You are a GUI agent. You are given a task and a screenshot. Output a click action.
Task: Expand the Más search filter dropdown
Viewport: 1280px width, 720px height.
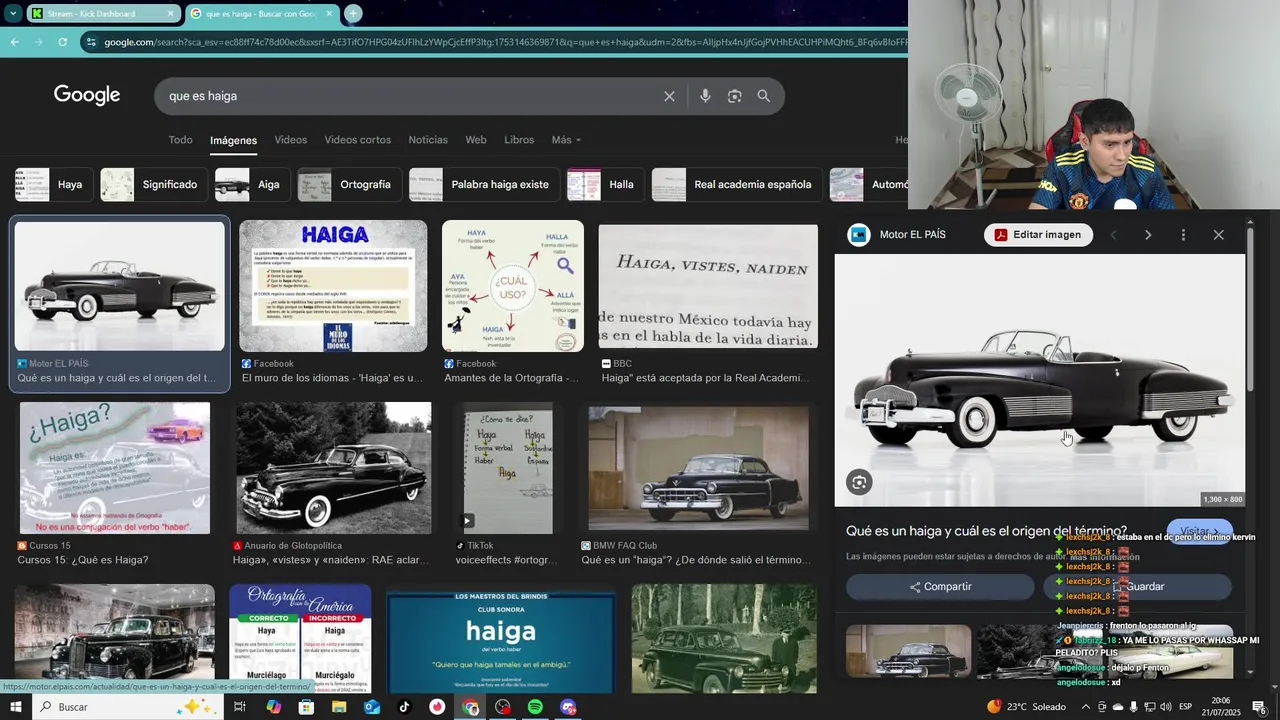click(566, 140)
